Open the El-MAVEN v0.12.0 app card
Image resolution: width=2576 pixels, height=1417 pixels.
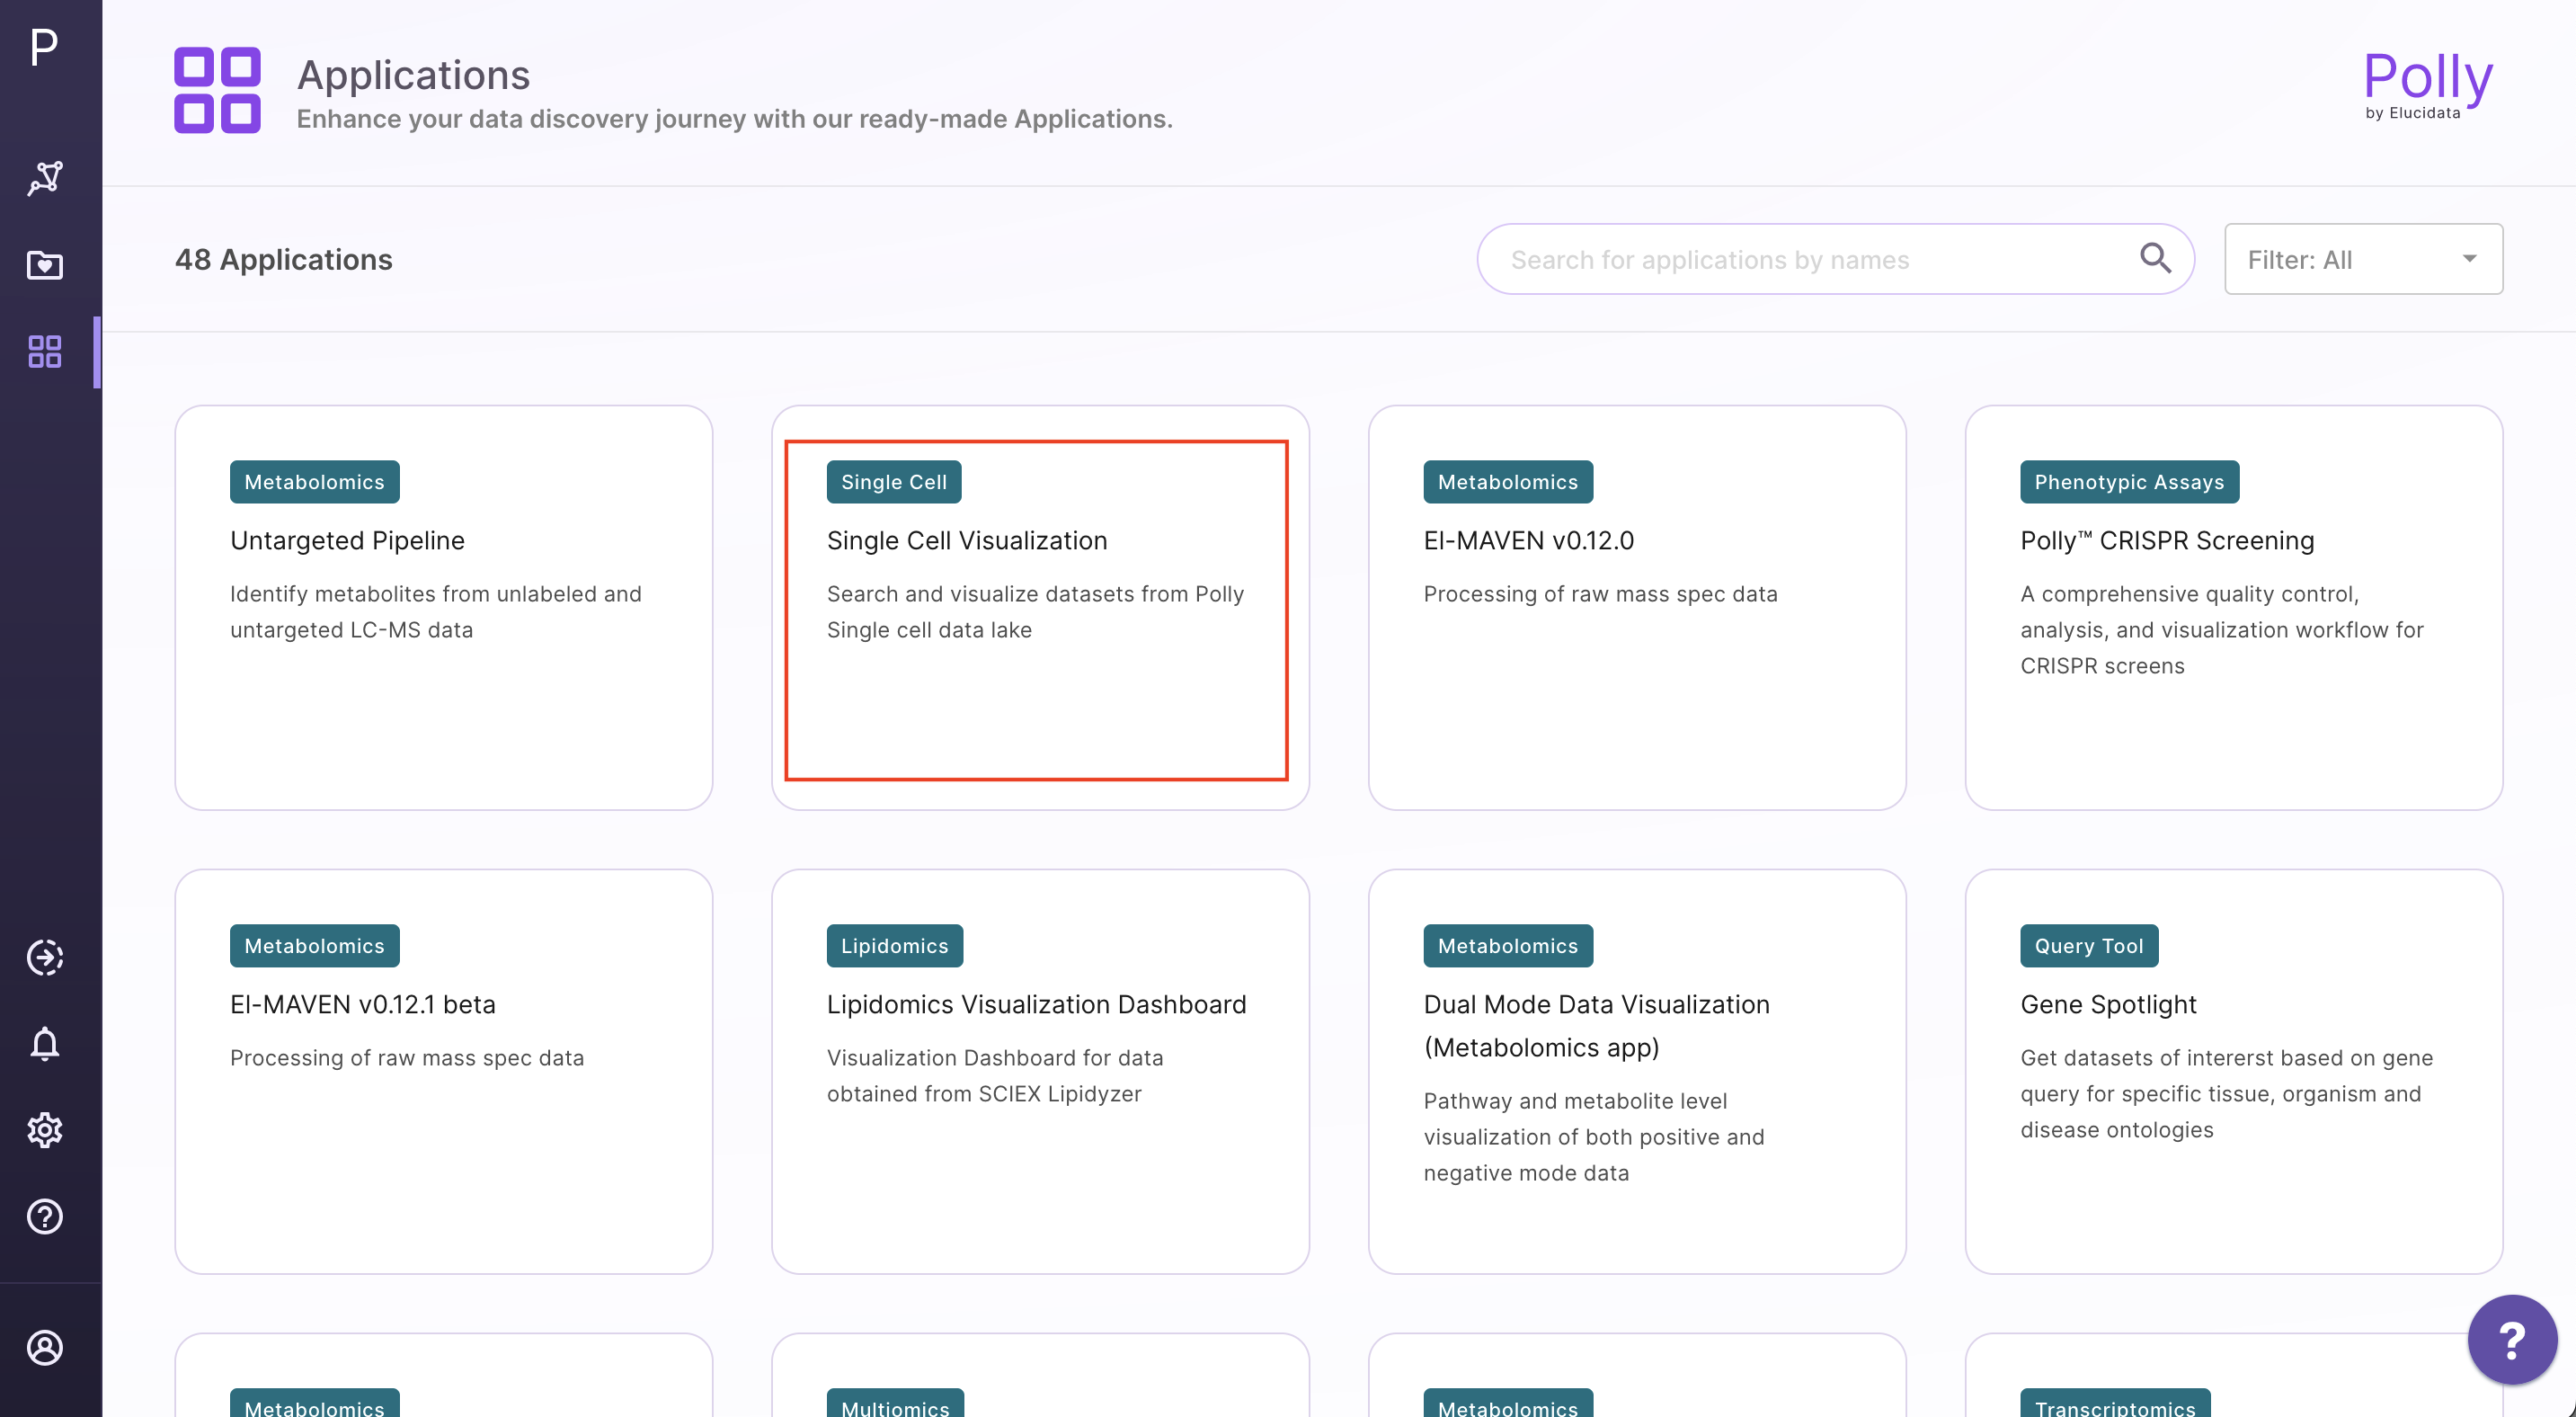1637,607
